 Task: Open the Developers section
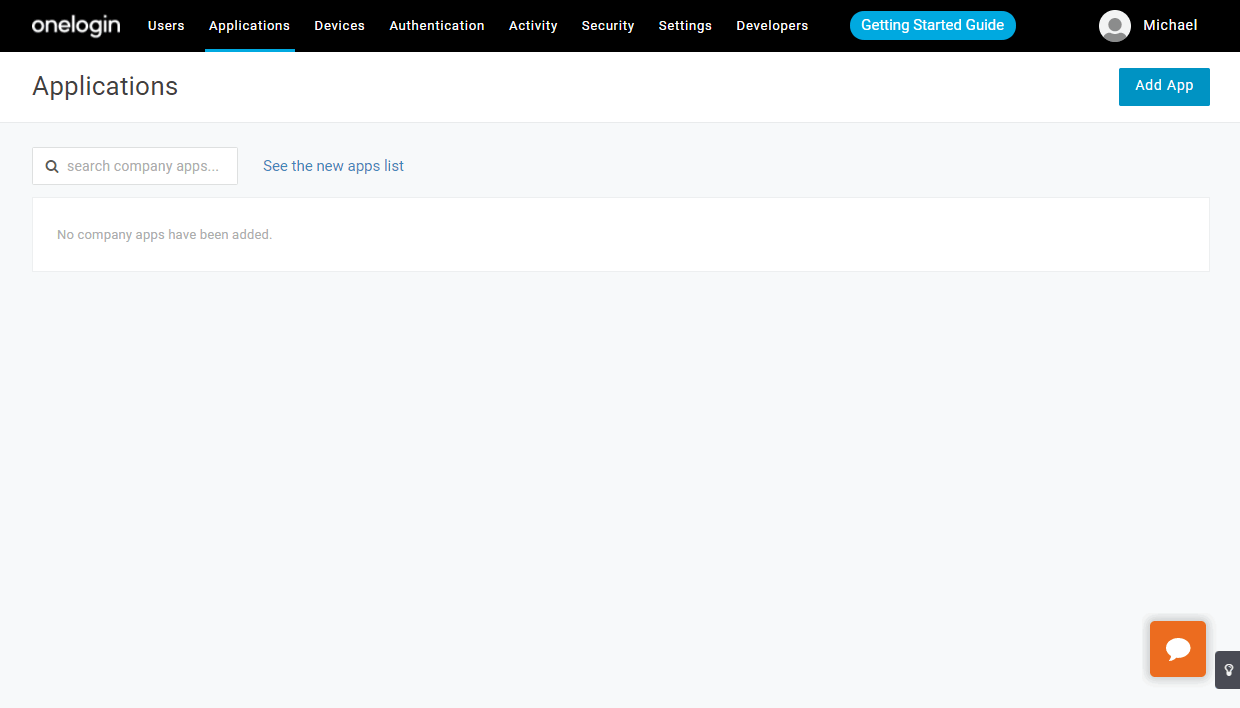point(772,26)
